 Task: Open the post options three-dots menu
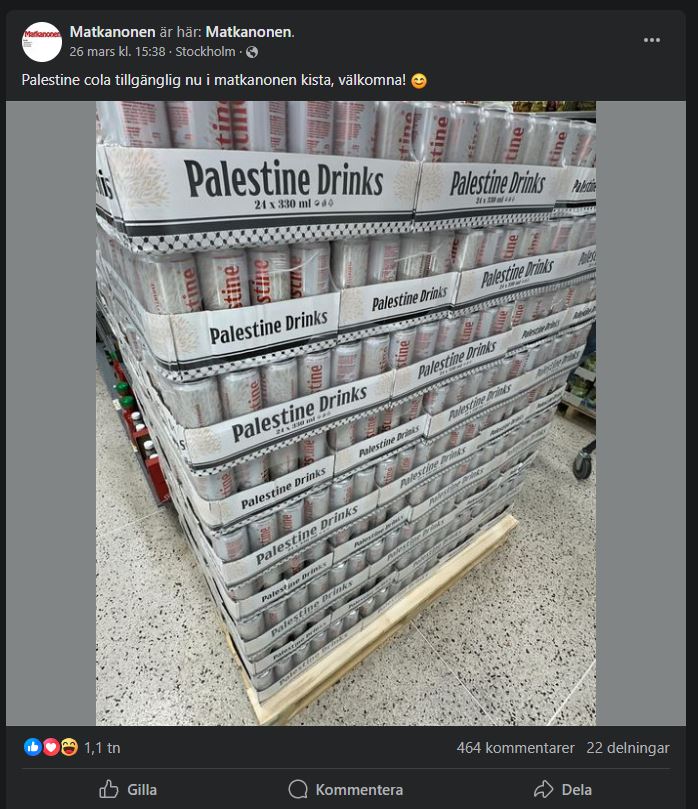pos(652,40)
